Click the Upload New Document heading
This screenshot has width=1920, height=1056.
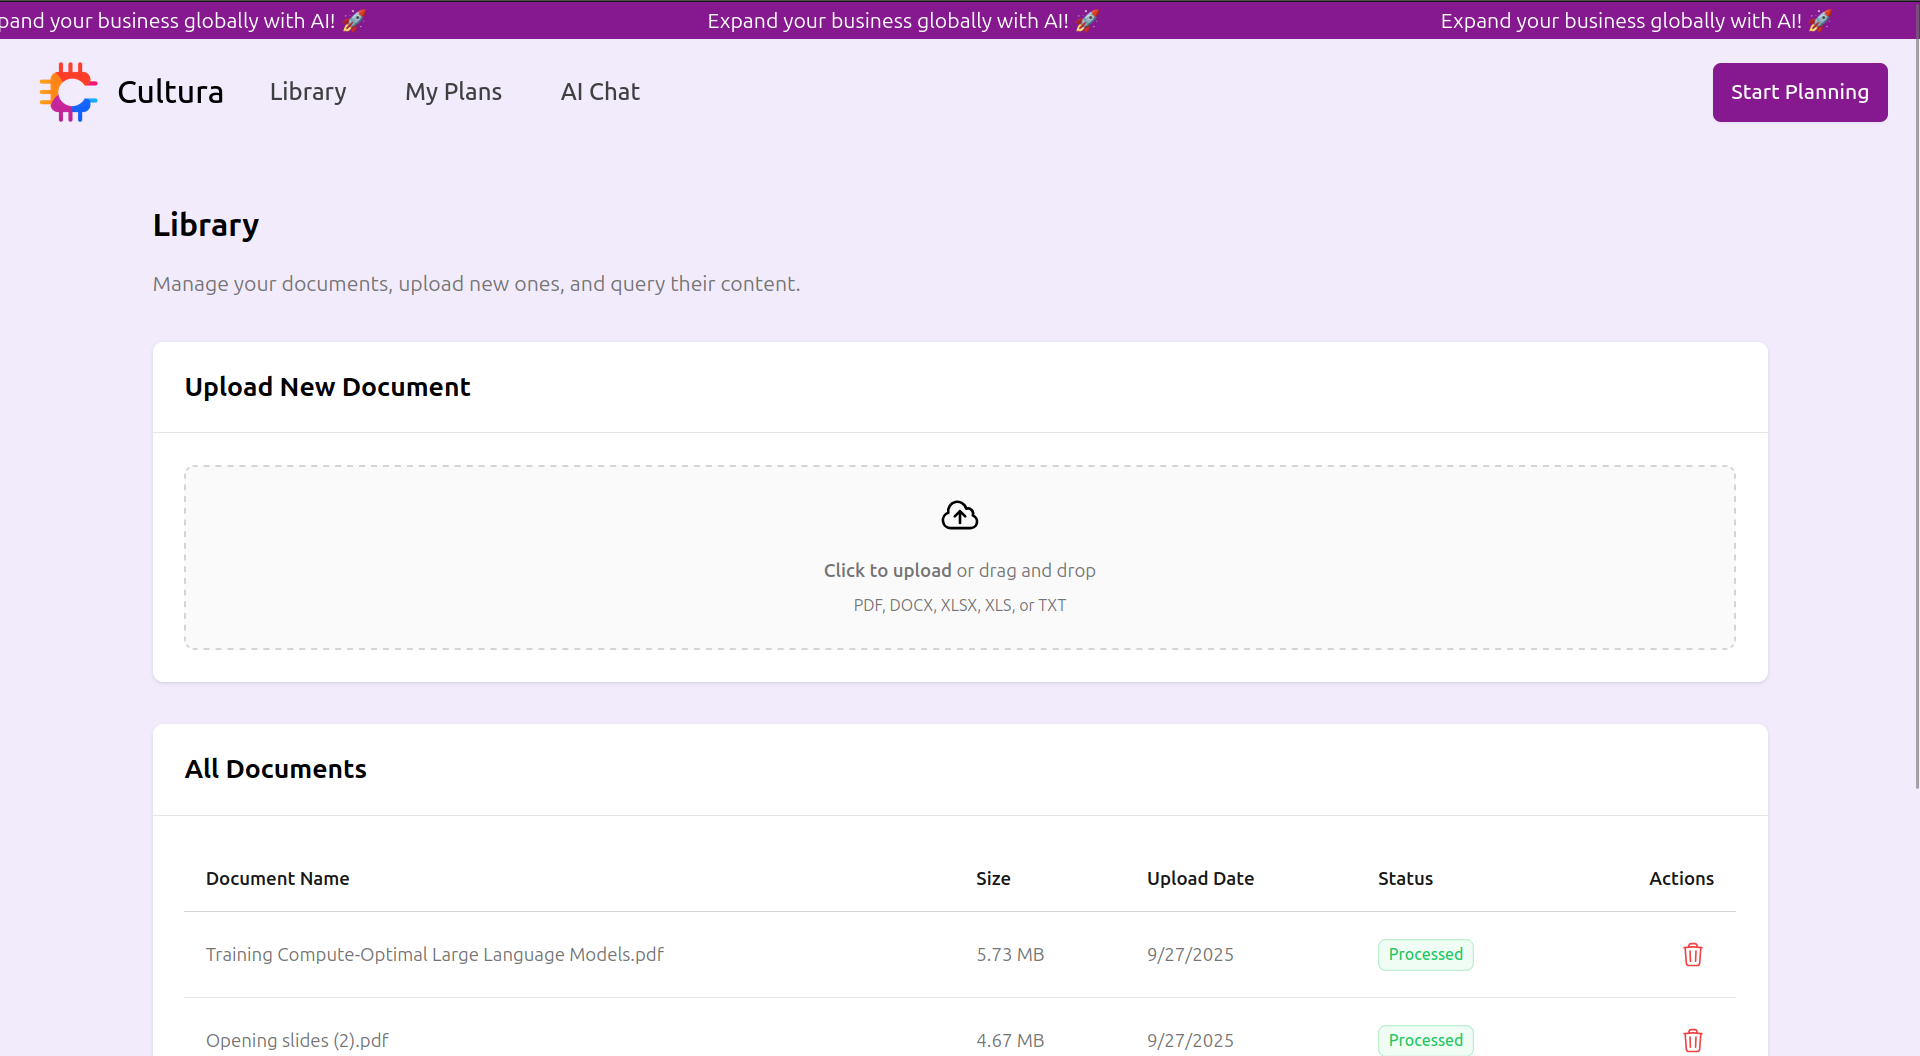tap(327, 387)
